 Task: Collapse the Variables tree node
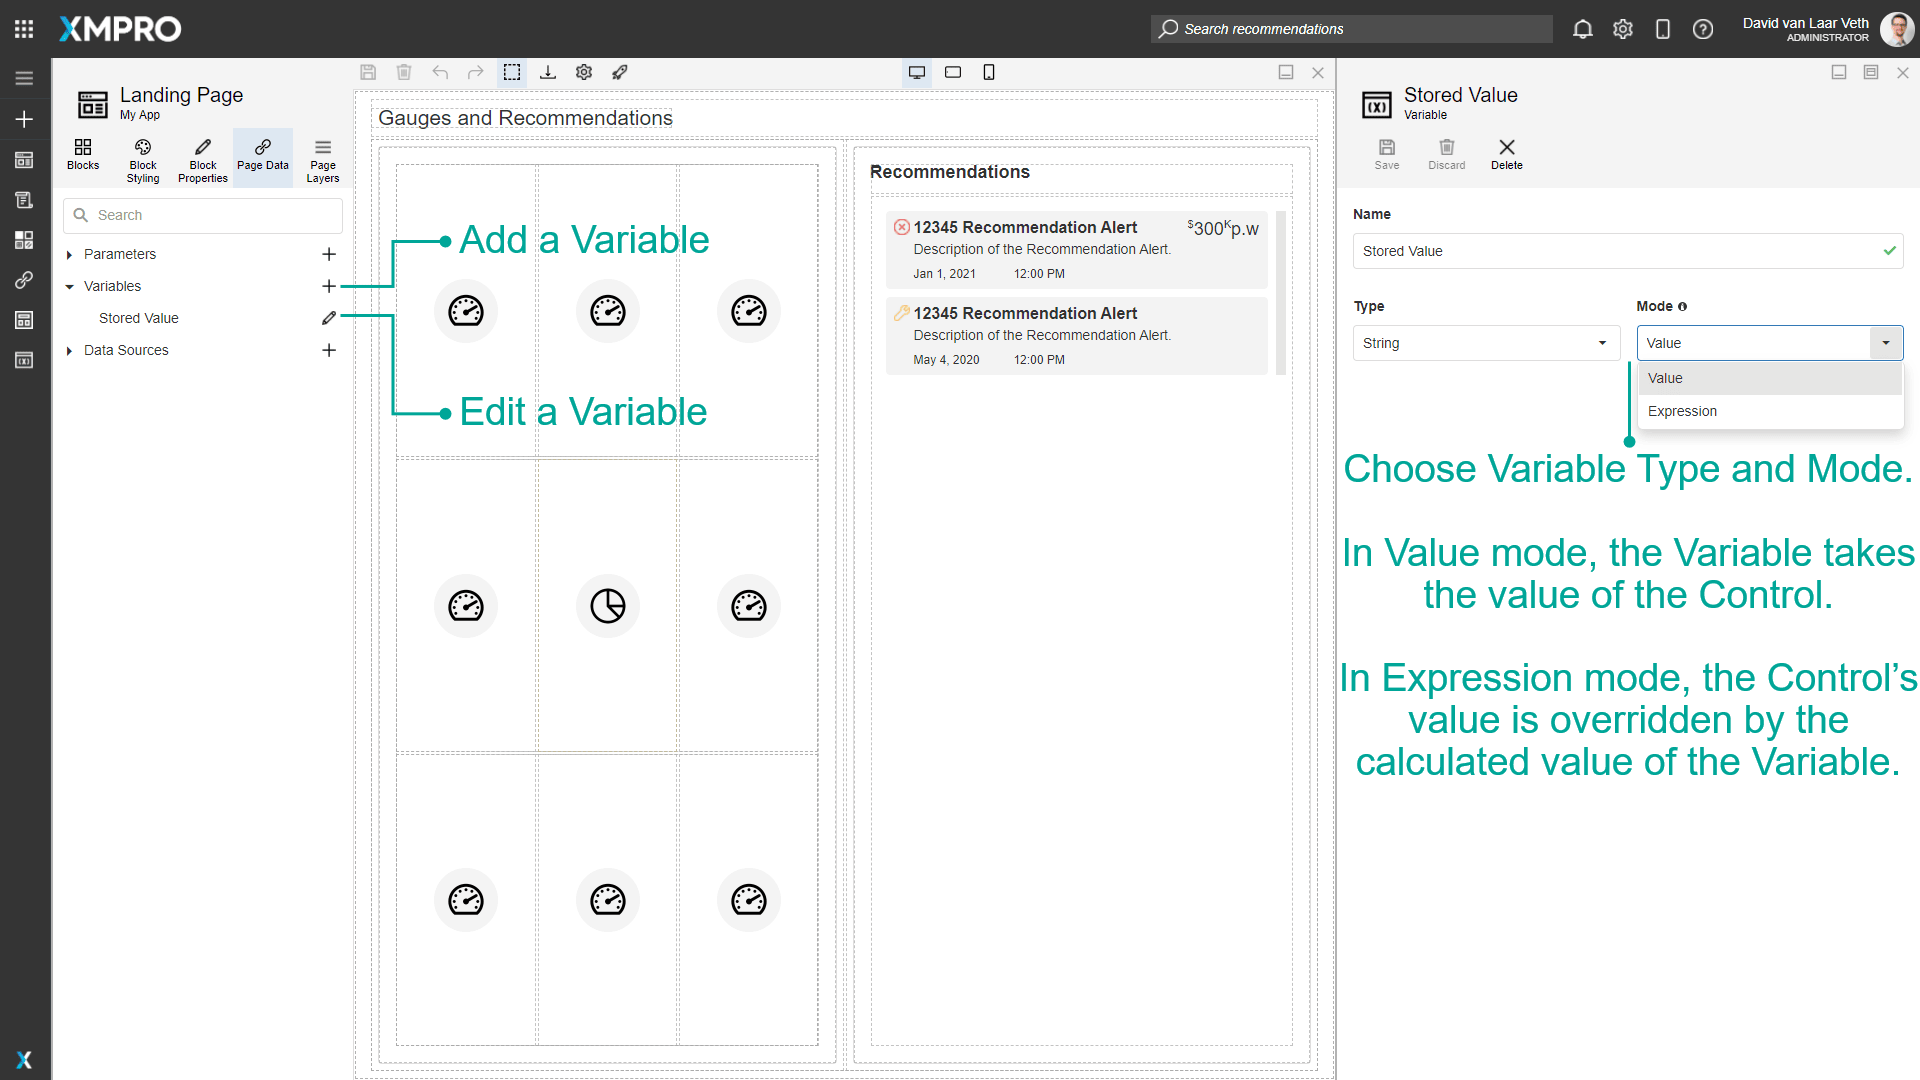click(69, 286)
